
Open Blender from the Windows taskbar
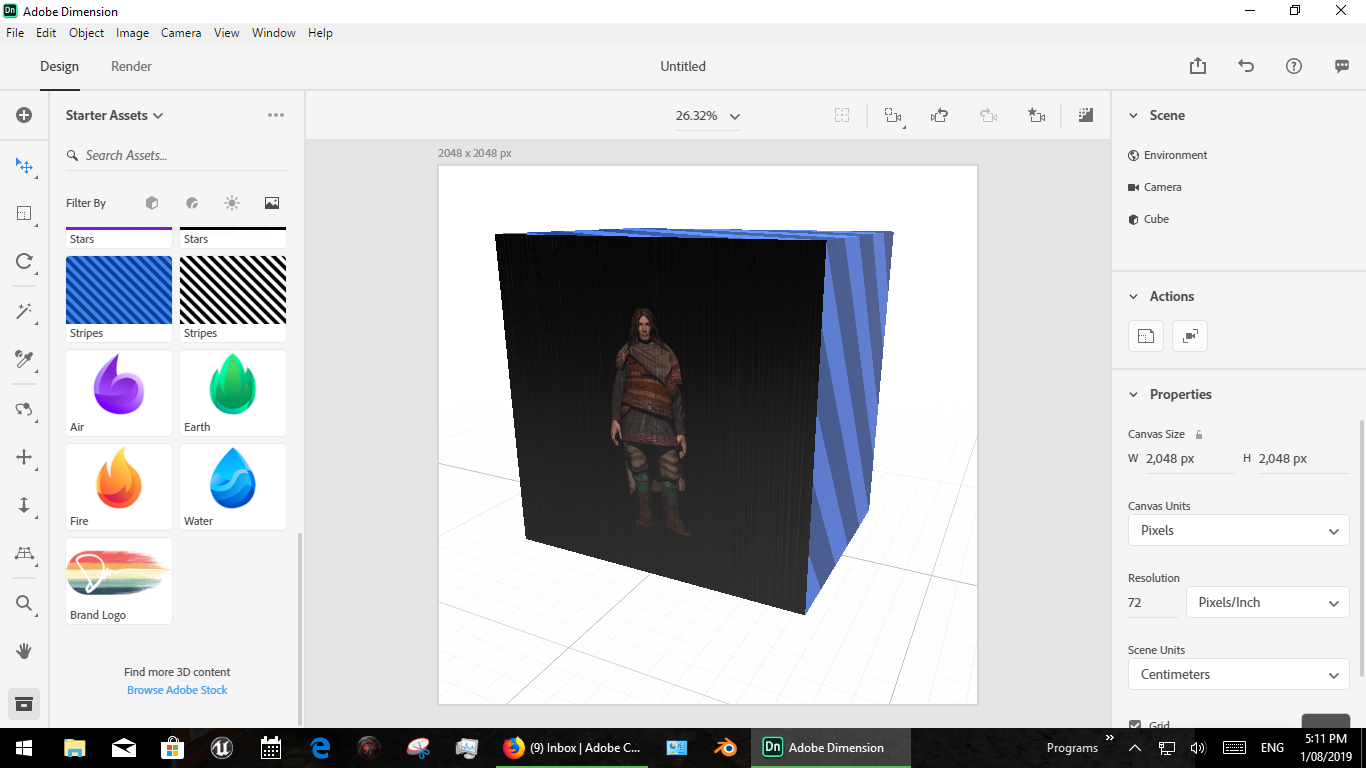coord(724,747)
